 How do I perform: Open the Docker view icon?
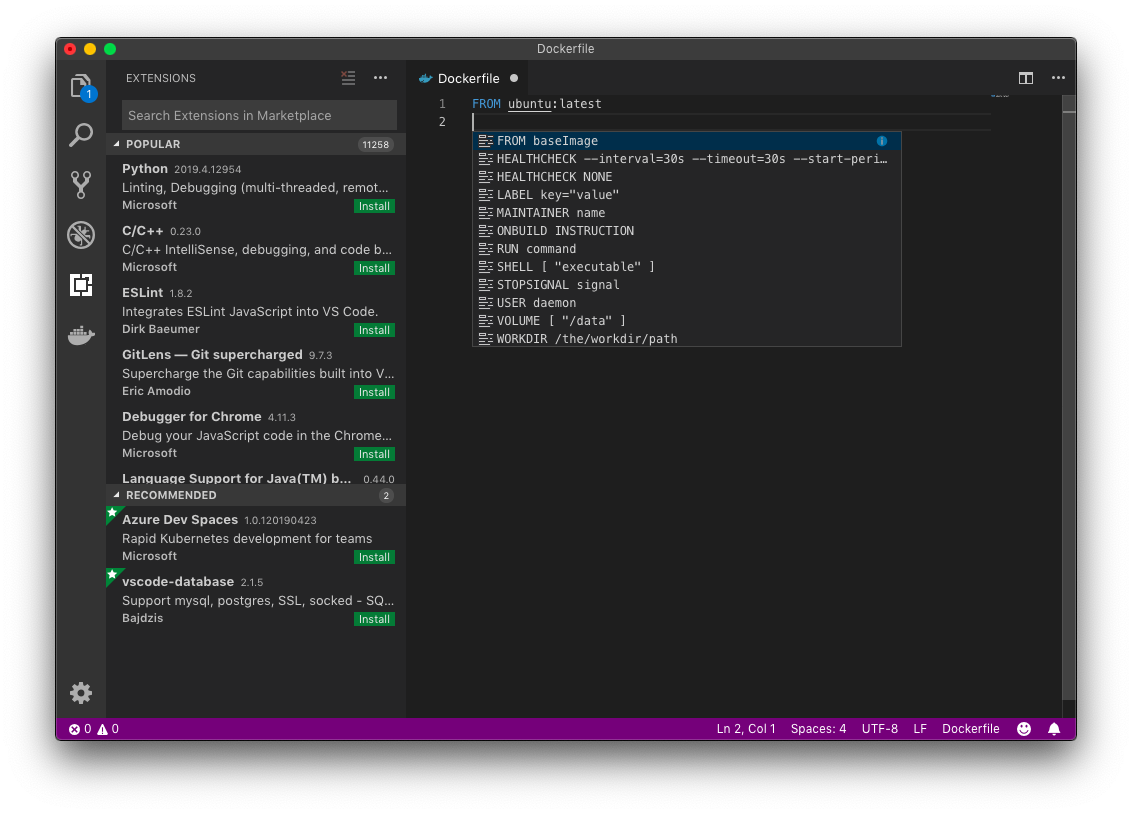coord(81,335)
